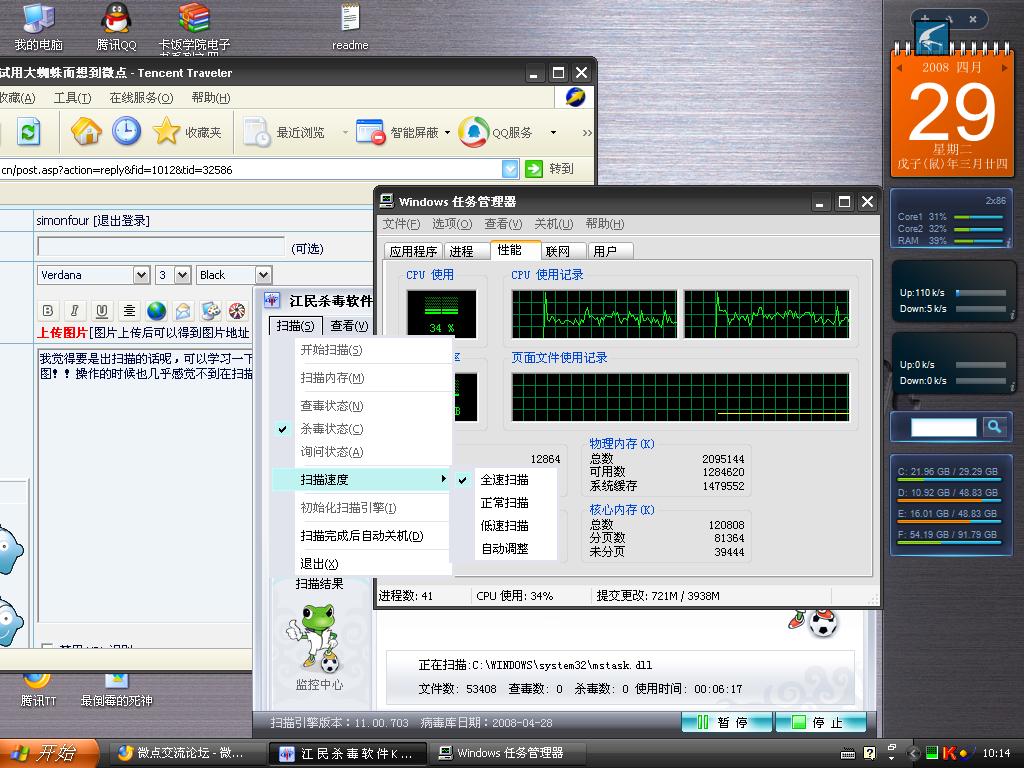Open QQ服务 toolbar icon
Viewport: 1024px width, 768px height.
click(x=495, y=132)
